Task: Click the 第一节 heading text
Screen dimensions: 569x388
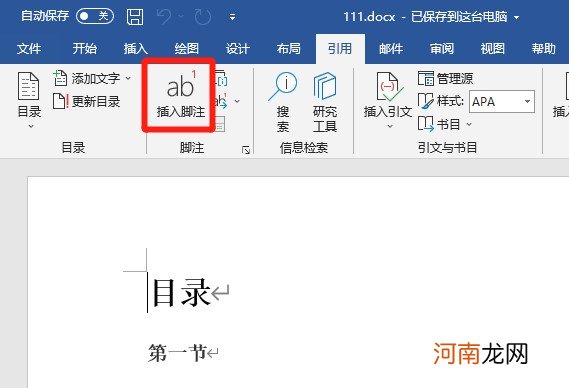Action: tap(177, 353)
